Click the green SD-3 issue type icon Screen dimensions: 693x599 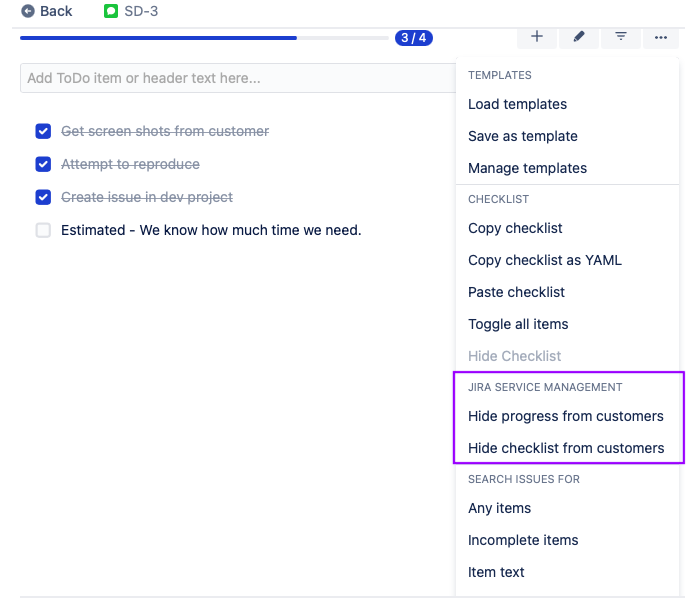point(111,11)
